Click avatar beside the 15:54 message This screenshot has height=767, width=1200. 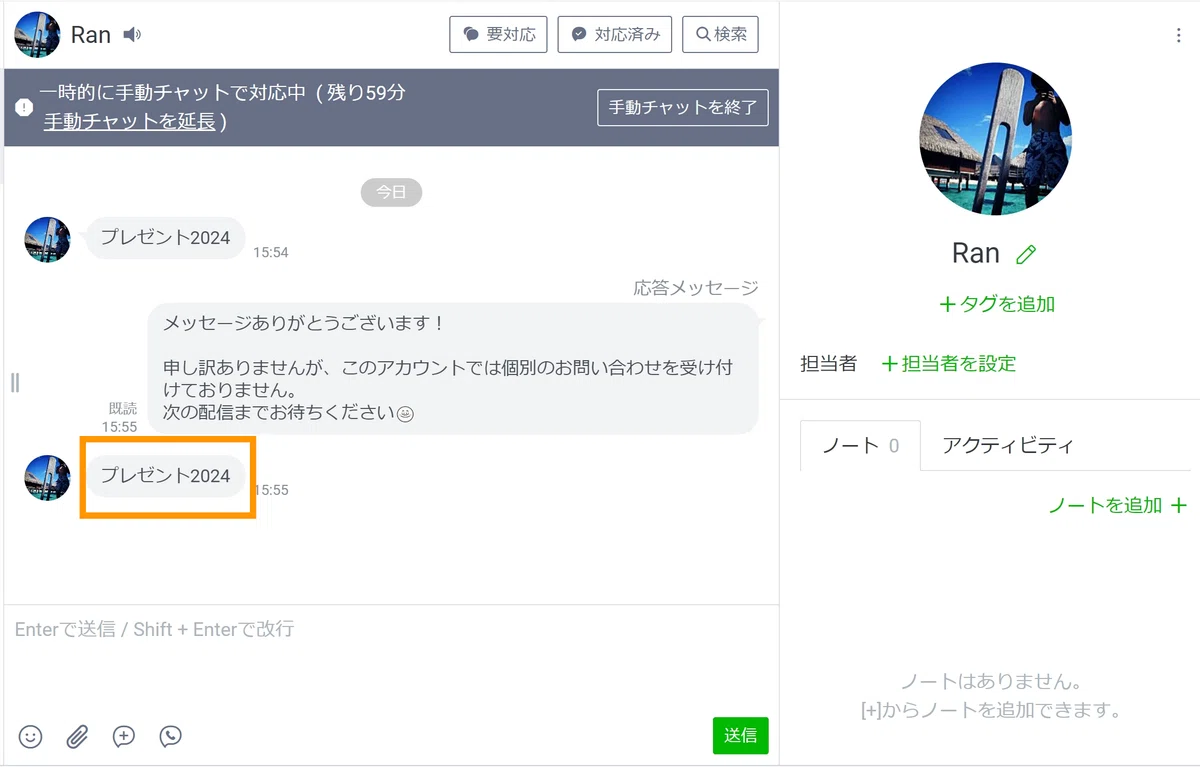click(47, 240)
